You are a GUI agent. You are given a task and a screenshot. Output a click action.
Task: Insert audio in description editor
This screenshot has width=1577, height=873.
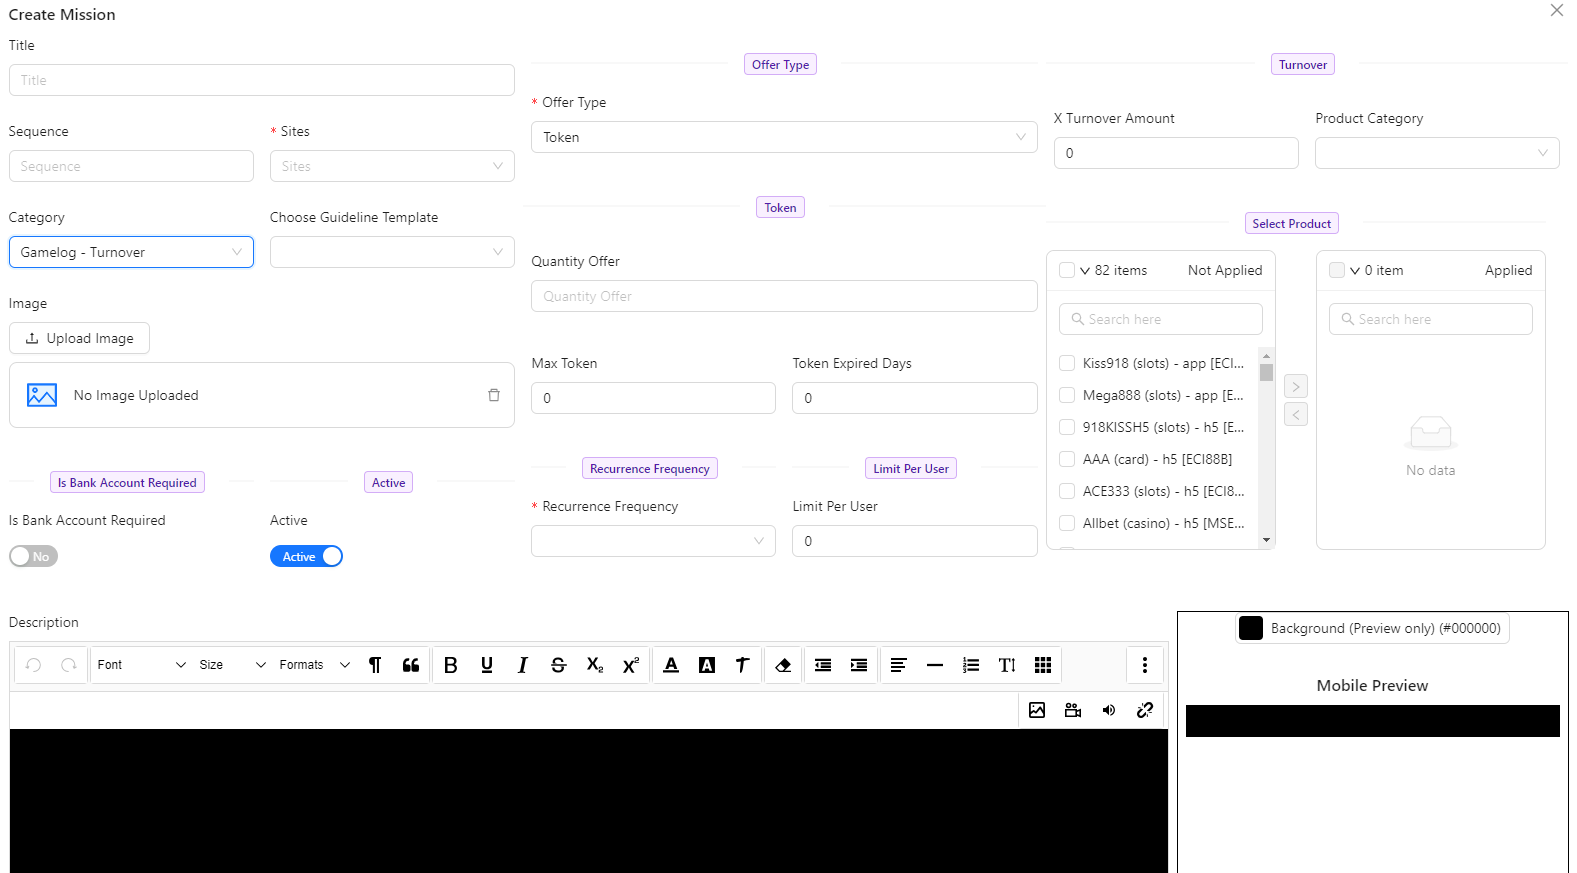point(1109,710)
